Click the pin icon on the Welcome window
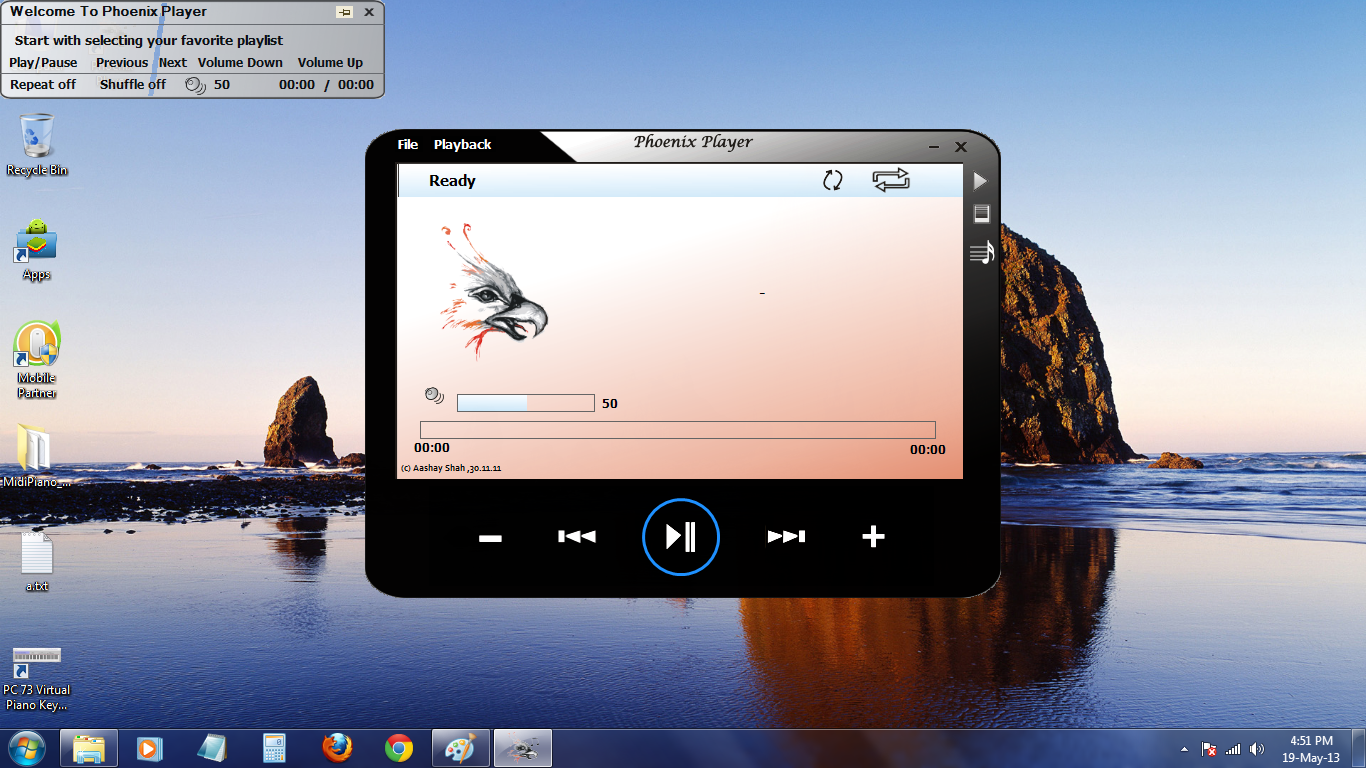The width and height of the screenshot is (1366, 768). tap(344, 12)
